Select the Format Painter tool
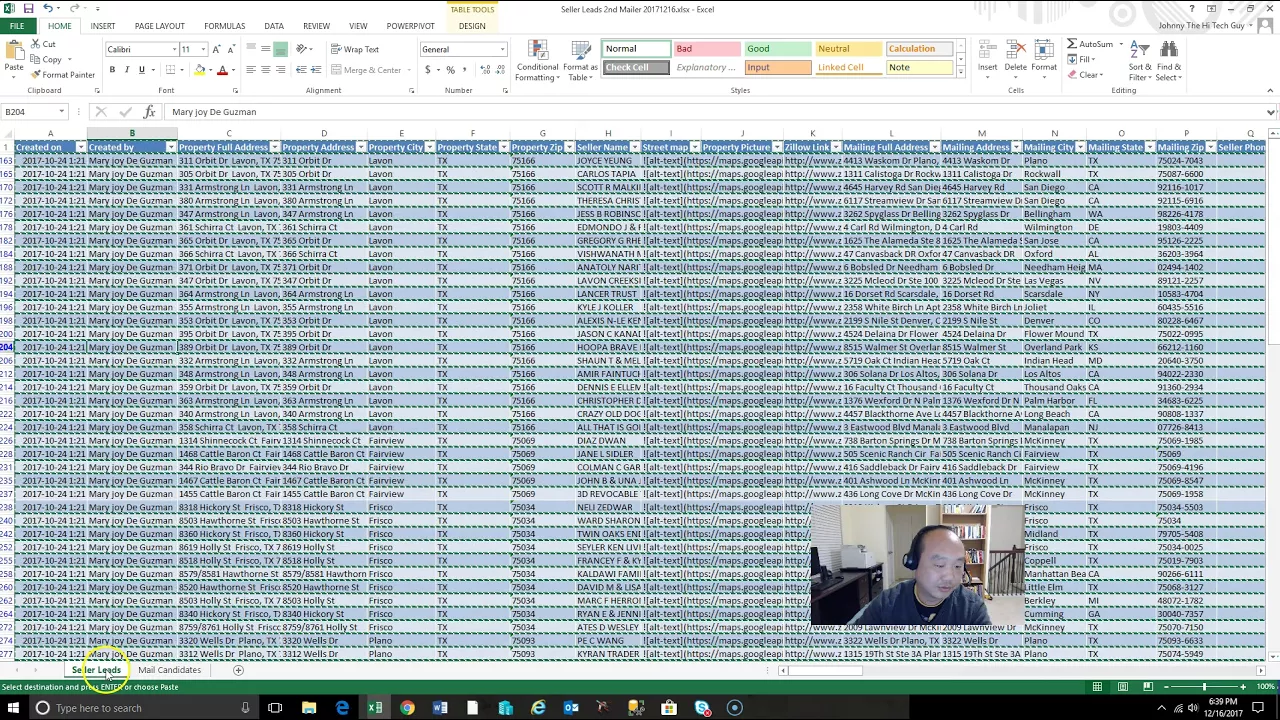The height and width of the screenshot is (720, 1280). tap(62, 75)
